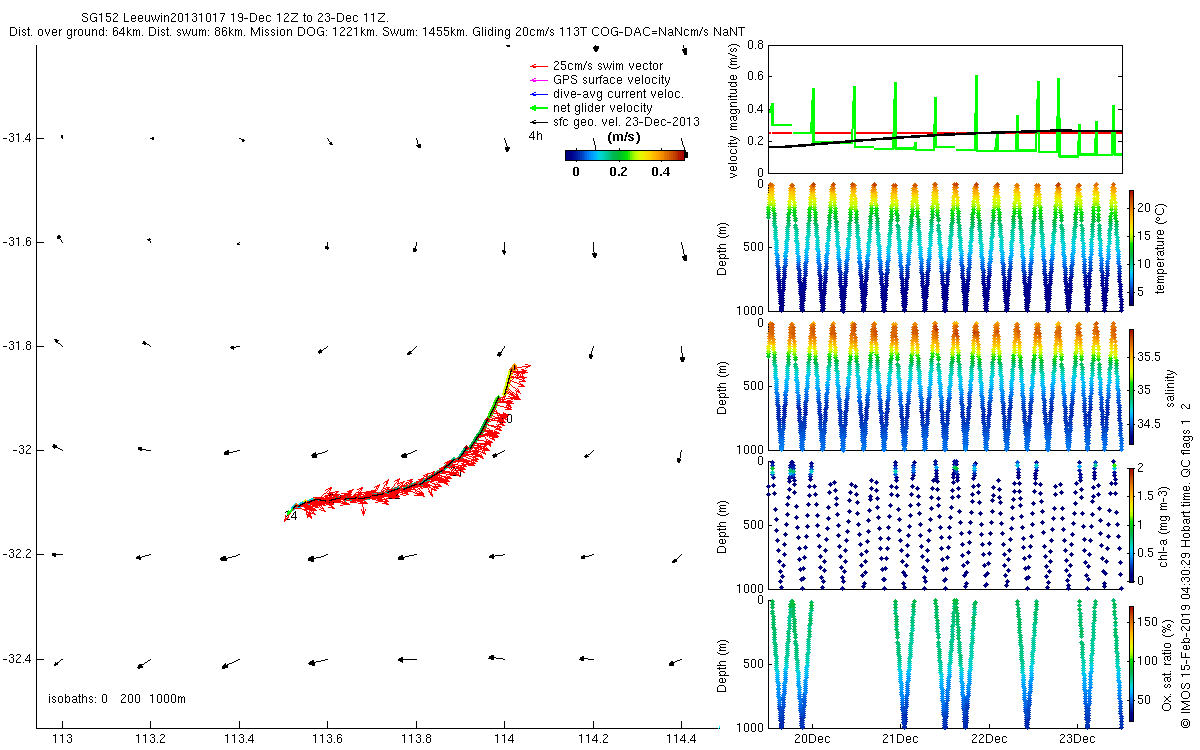Viewport: 1200px width, 750px height.
Task: Click the 'Ox. sat. ratio (%)' colorbar label
Action: [1165, 663]
